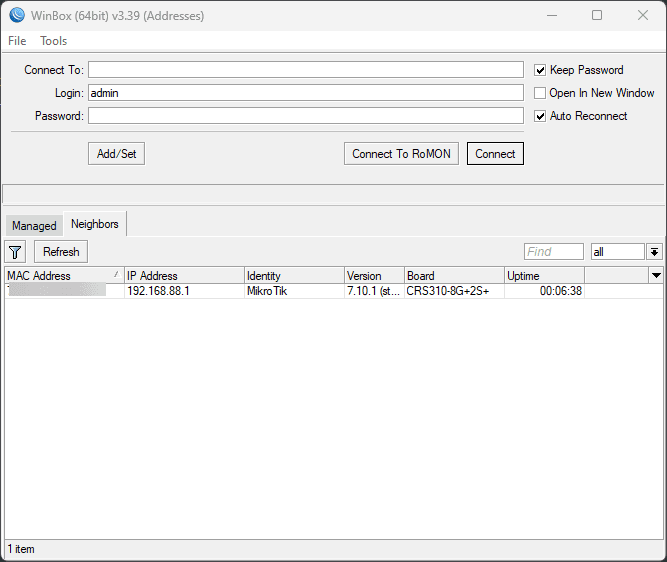The width and height of the screenshot is (667, 562).
Task: Click the WinBox logo in the title bar
Action: [17, 15]
